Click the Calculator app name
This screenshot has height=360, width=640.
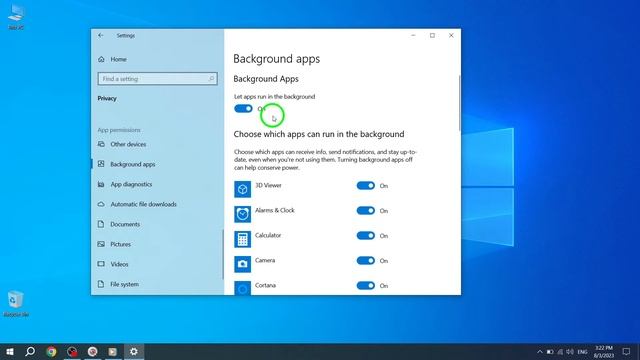click(268, 235)
